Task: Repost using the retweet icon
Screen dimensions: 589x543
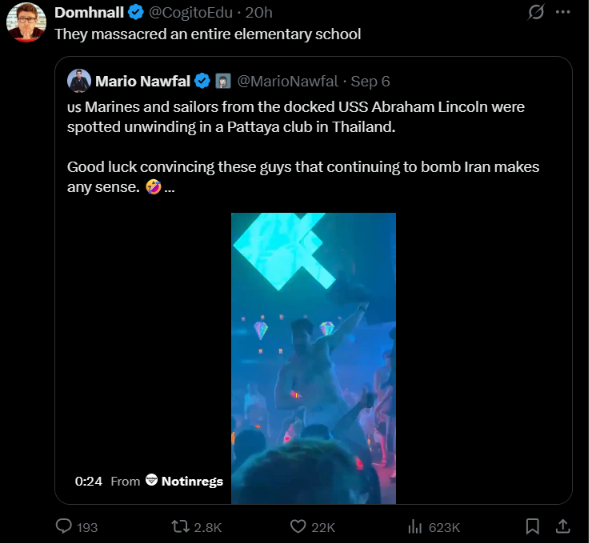Action: pyautogui.click(x=180, y=526)
